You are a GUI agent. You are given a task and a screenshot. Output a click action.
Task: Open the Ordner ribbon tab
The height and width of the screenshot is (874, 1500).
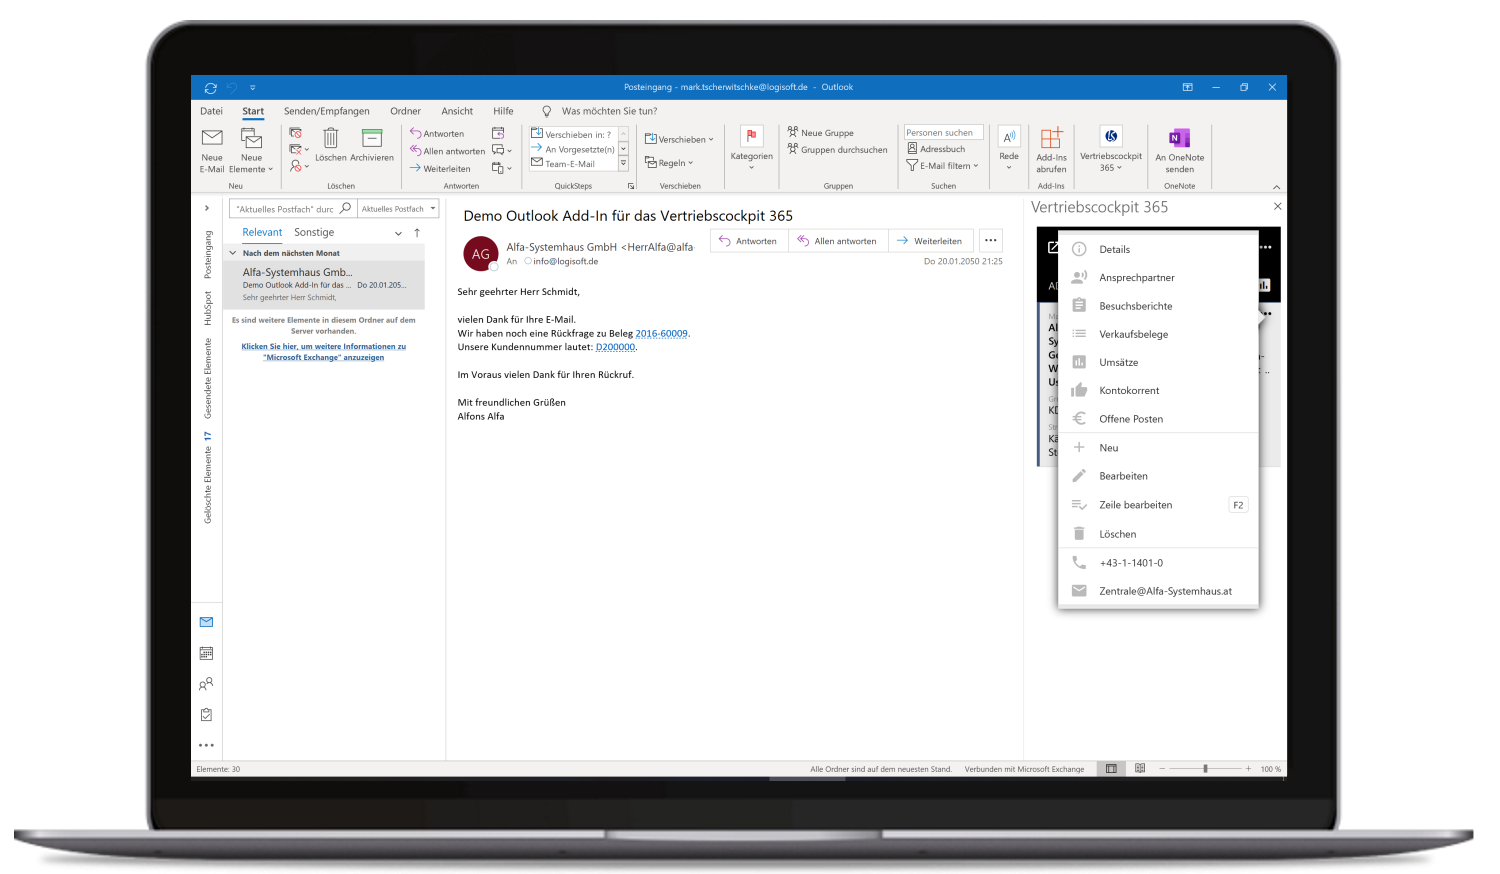click(x=405, y=111)
